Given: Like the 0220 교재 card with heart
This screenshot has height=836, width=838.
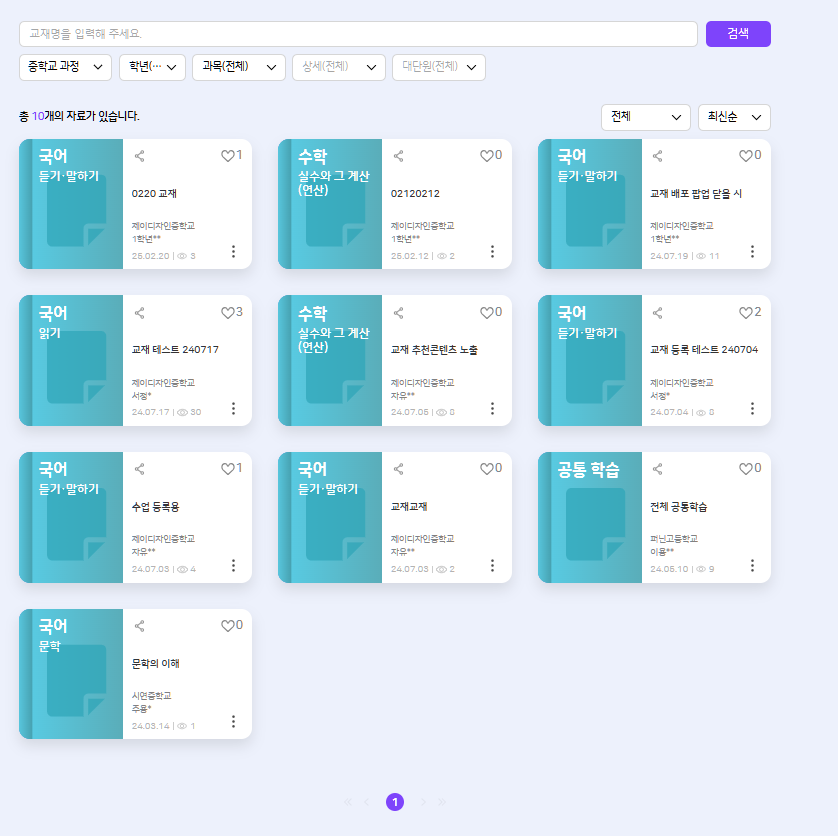Looking at the screenshot, I should point(227,156).
